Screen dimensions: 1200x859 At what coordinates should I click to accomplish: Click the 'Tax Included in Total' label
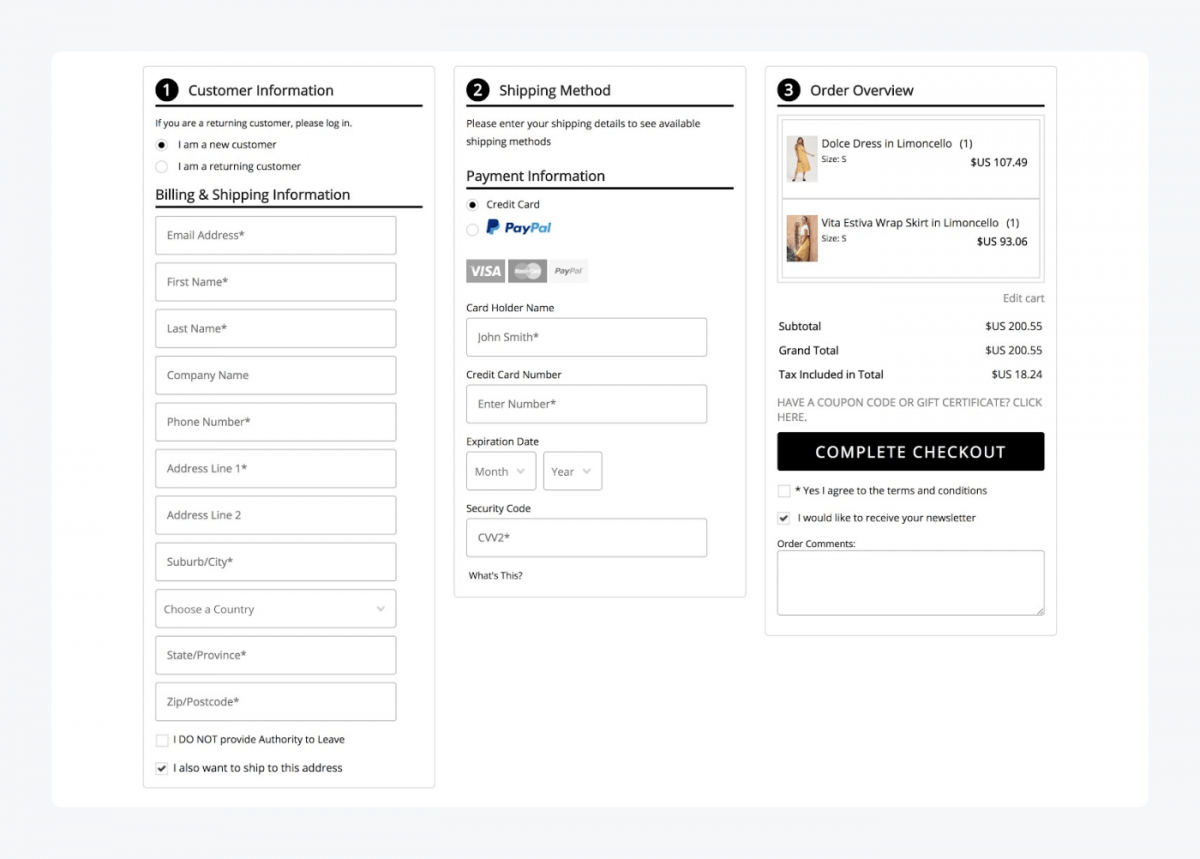click(831, 375)
